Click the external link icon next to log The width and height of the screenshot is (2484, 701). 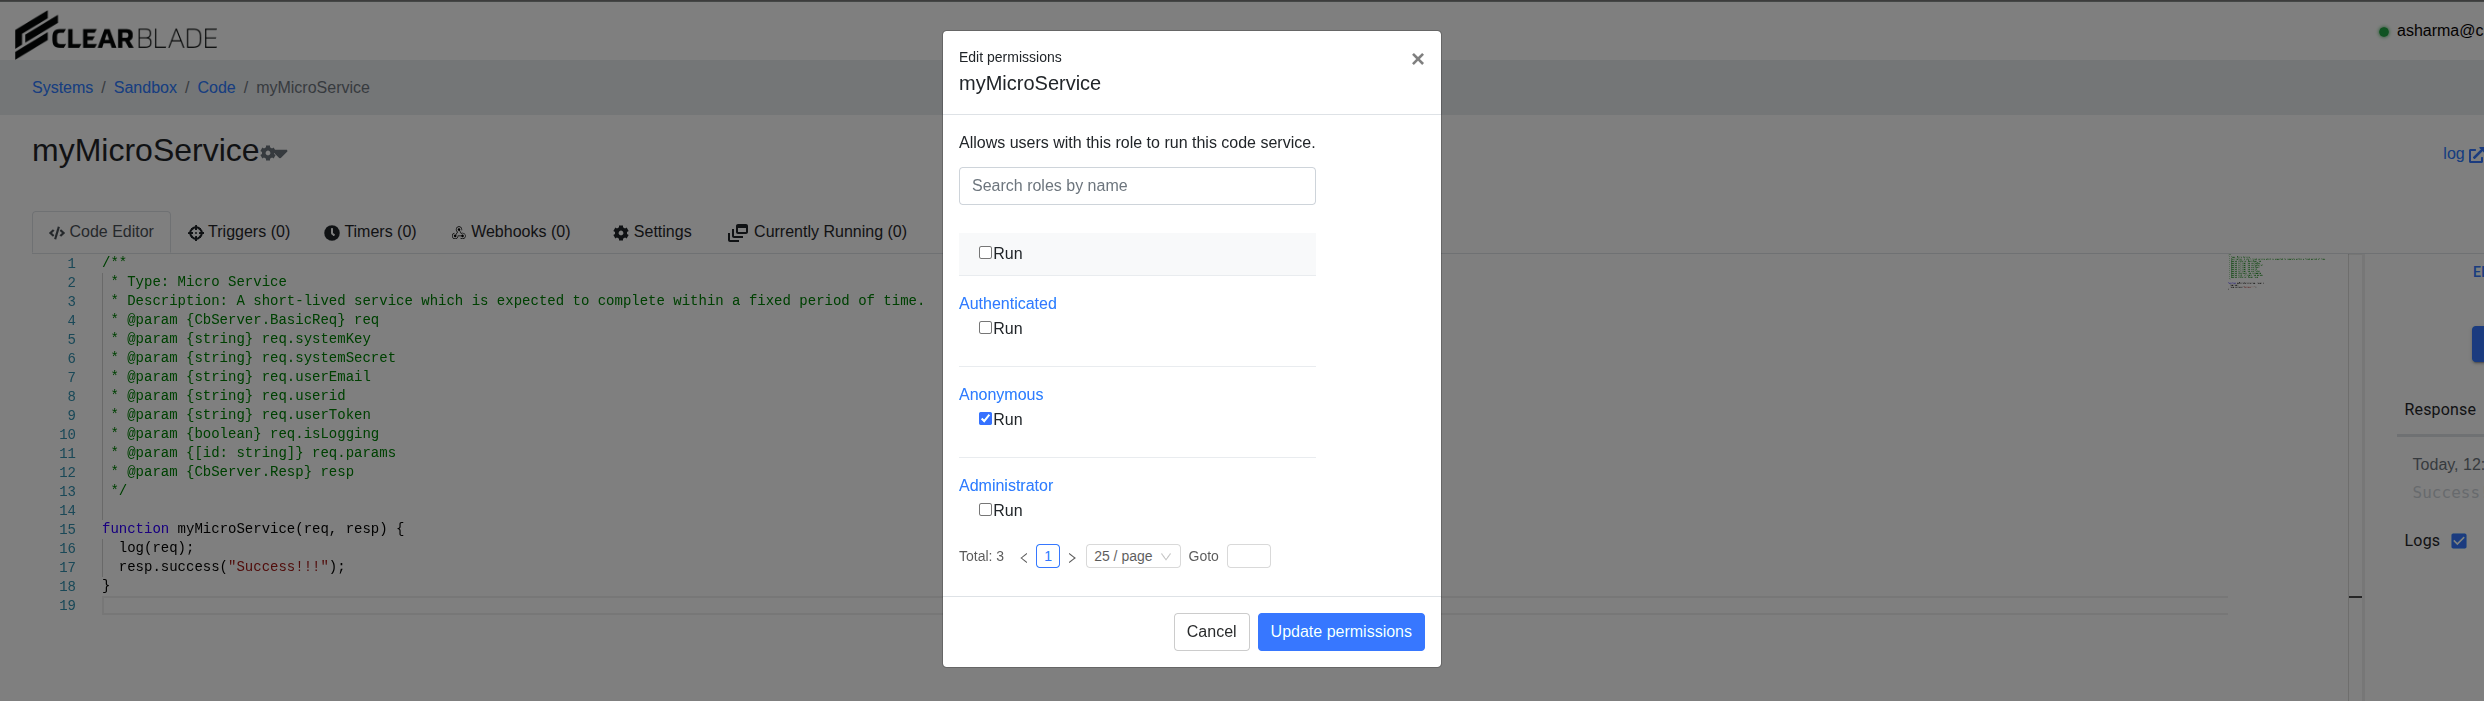[2475, 155]
